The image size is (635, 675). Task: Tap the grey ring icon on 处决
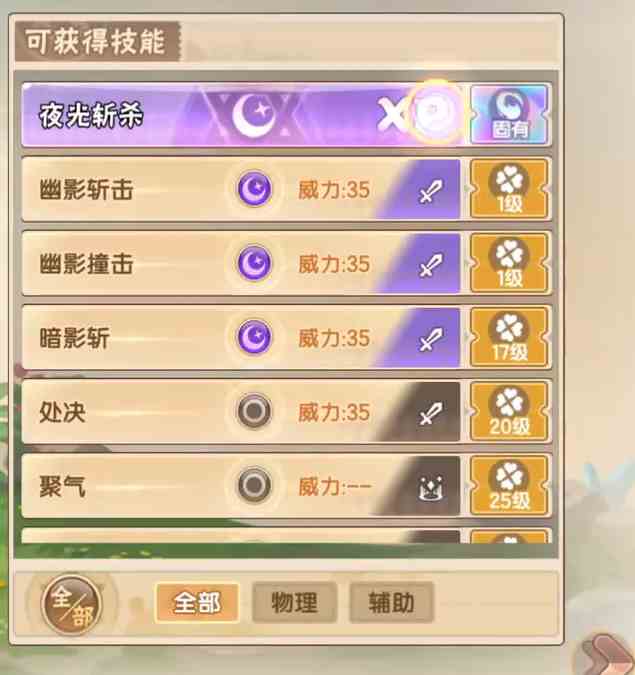pos(254,411)
